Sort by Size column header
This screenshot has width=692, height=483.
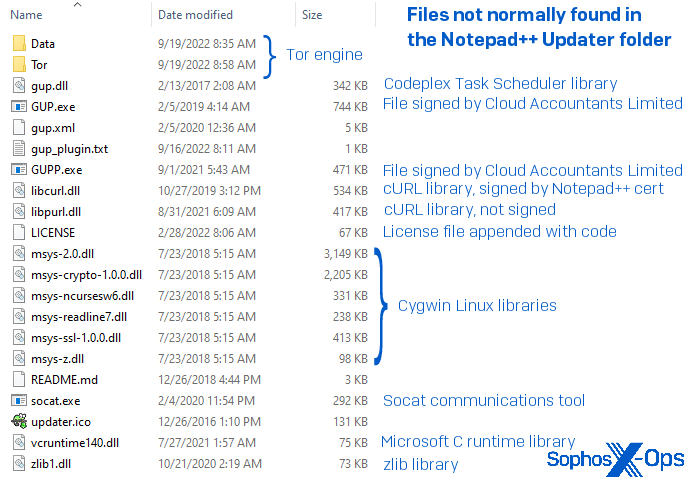click(x=312, y=15)
